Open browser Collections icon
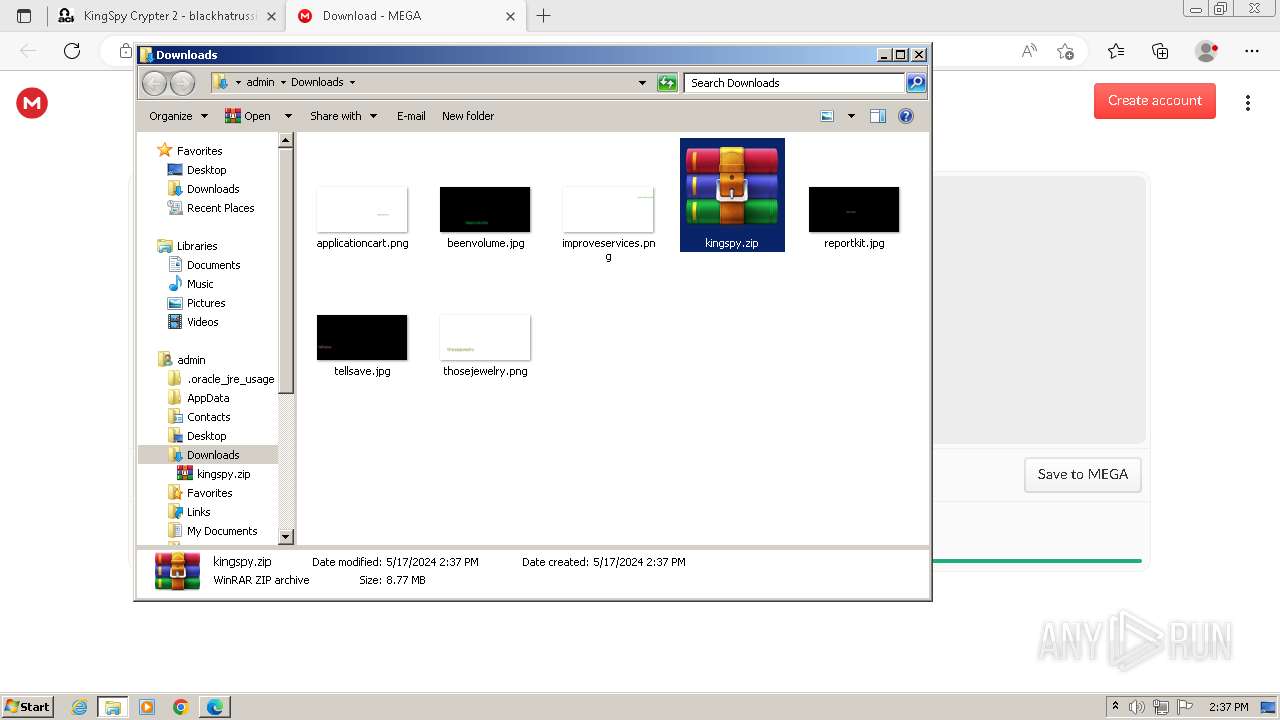Viewport: 1280px width, 720px height. (1161, 51)
